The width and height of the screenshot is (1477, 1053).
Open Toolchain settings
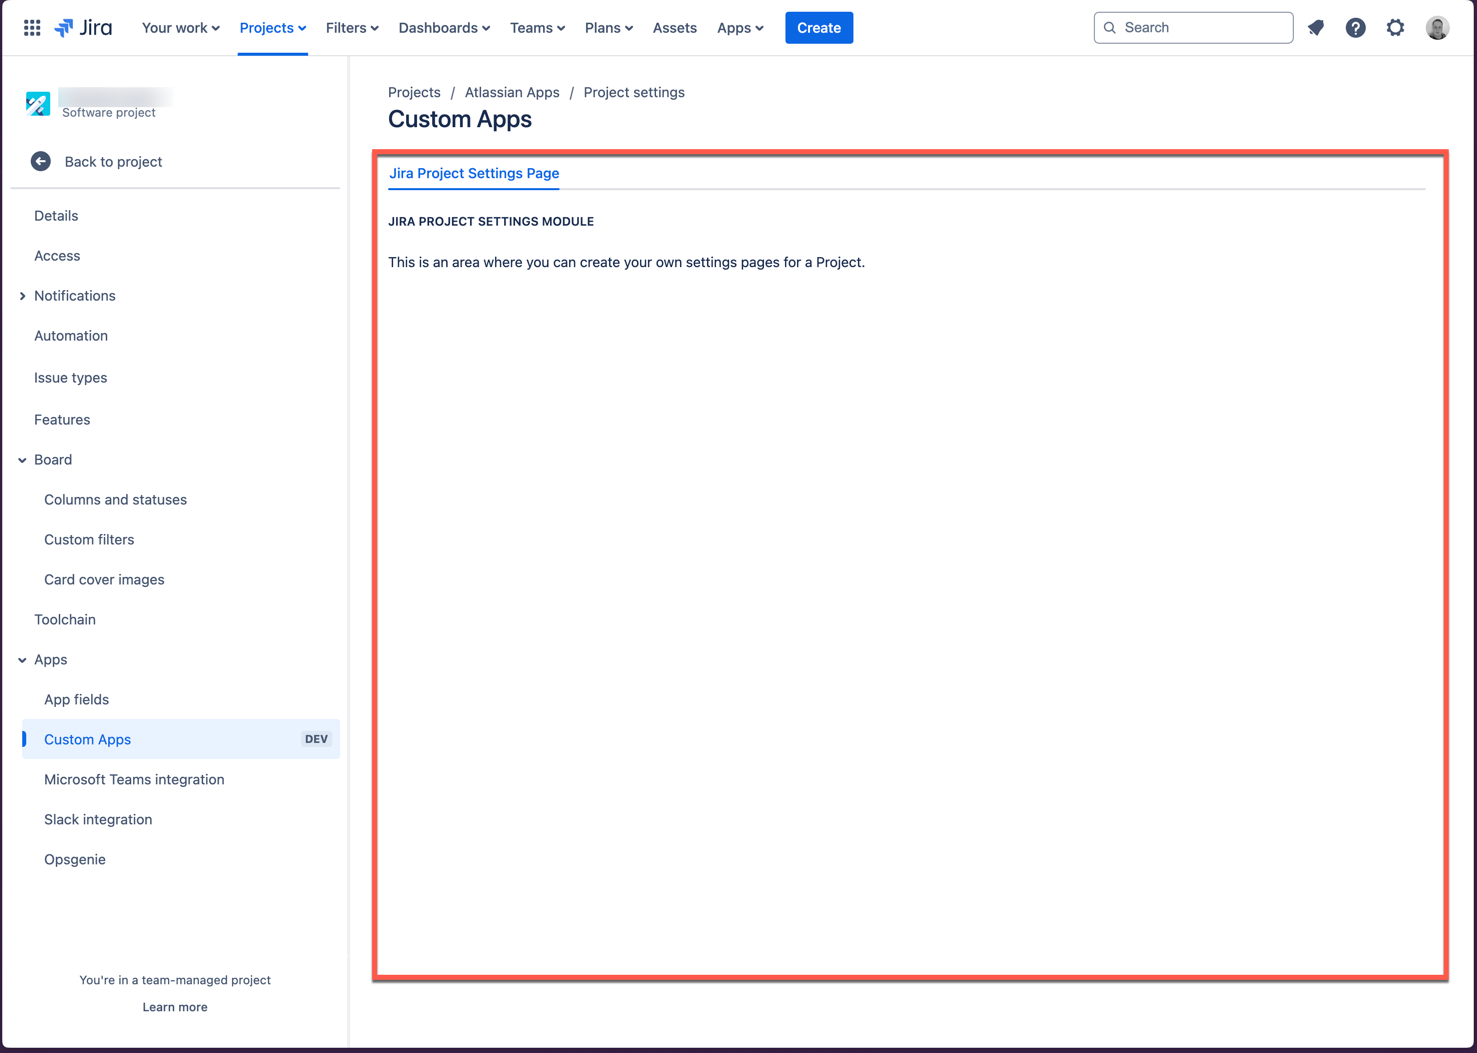pos(65,620)
